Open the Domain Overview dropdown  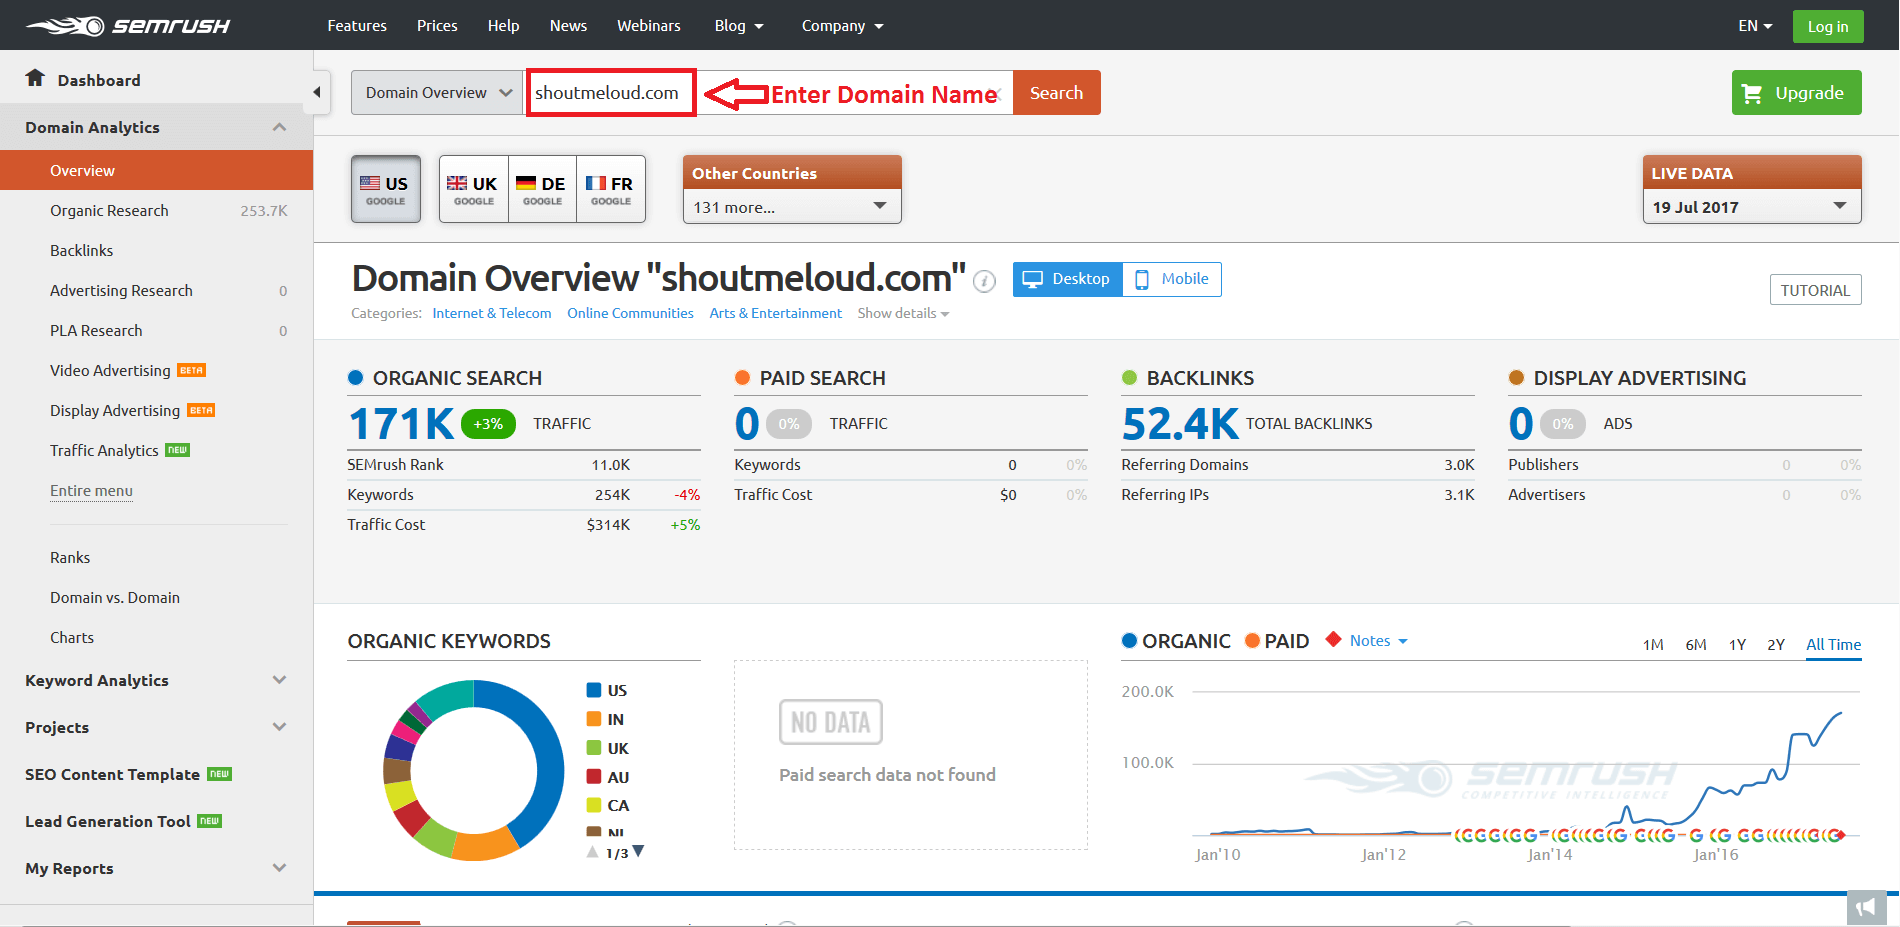pos(437,93)
